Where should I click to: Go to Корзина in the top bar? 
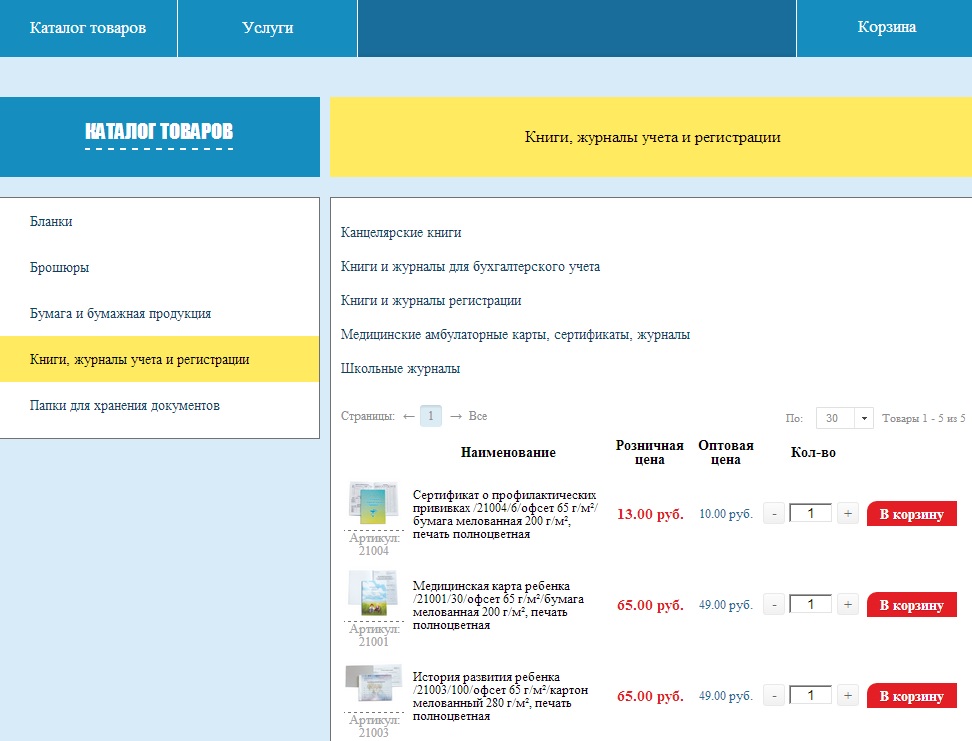click(886, 27)
